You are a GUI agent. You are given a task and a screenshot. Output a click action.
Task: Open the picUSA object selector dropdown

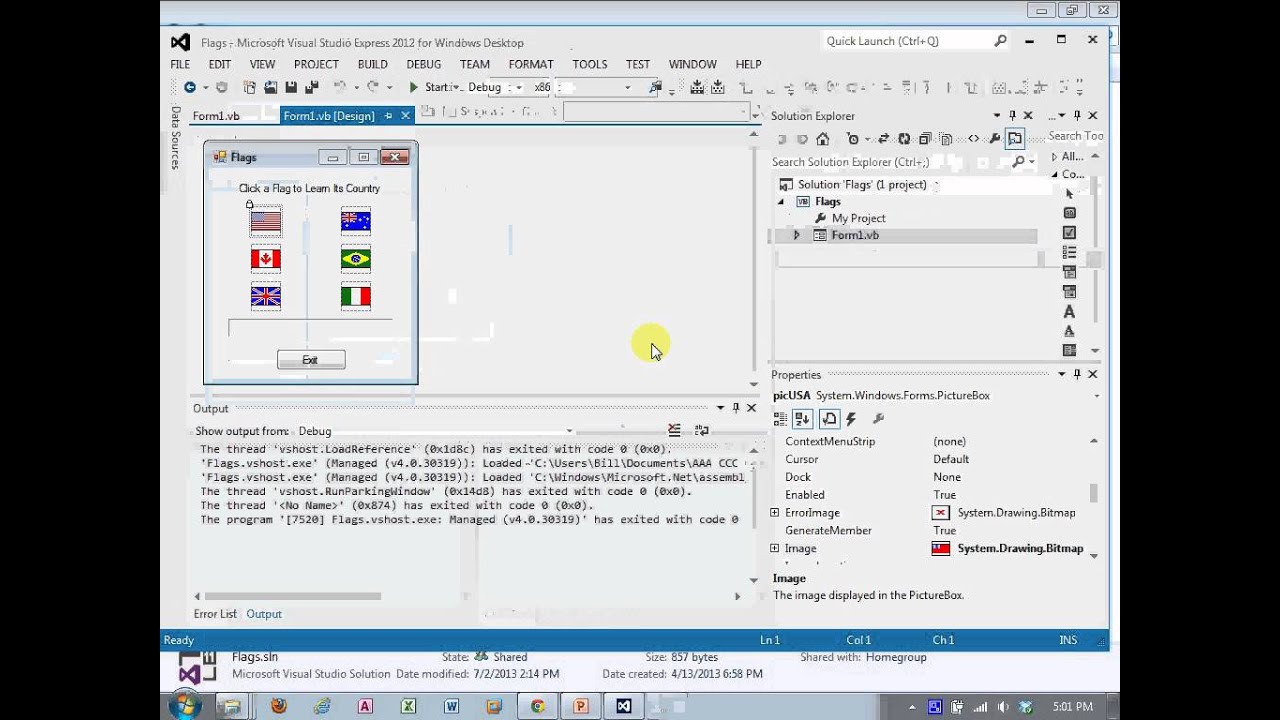[1096, 396]
